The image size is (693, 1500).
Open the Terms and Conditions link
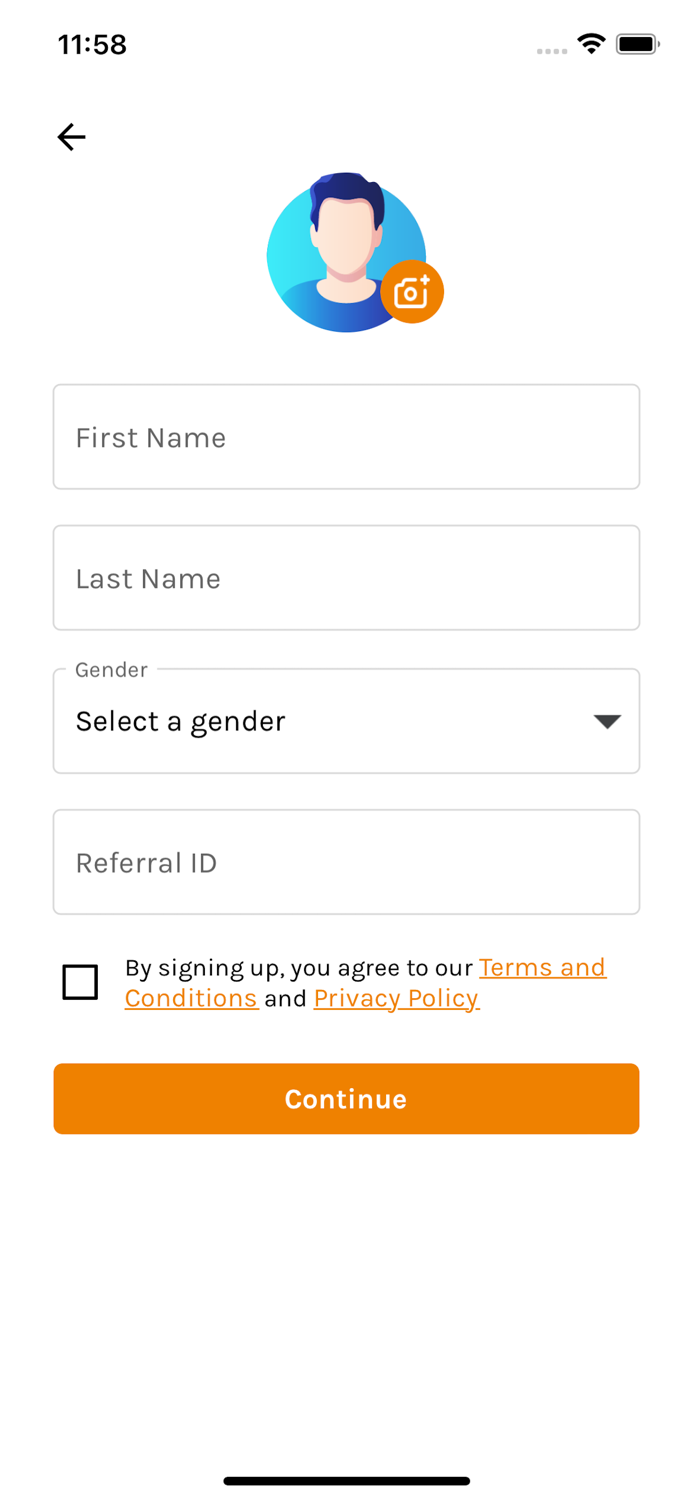click(x=542, y=968)
